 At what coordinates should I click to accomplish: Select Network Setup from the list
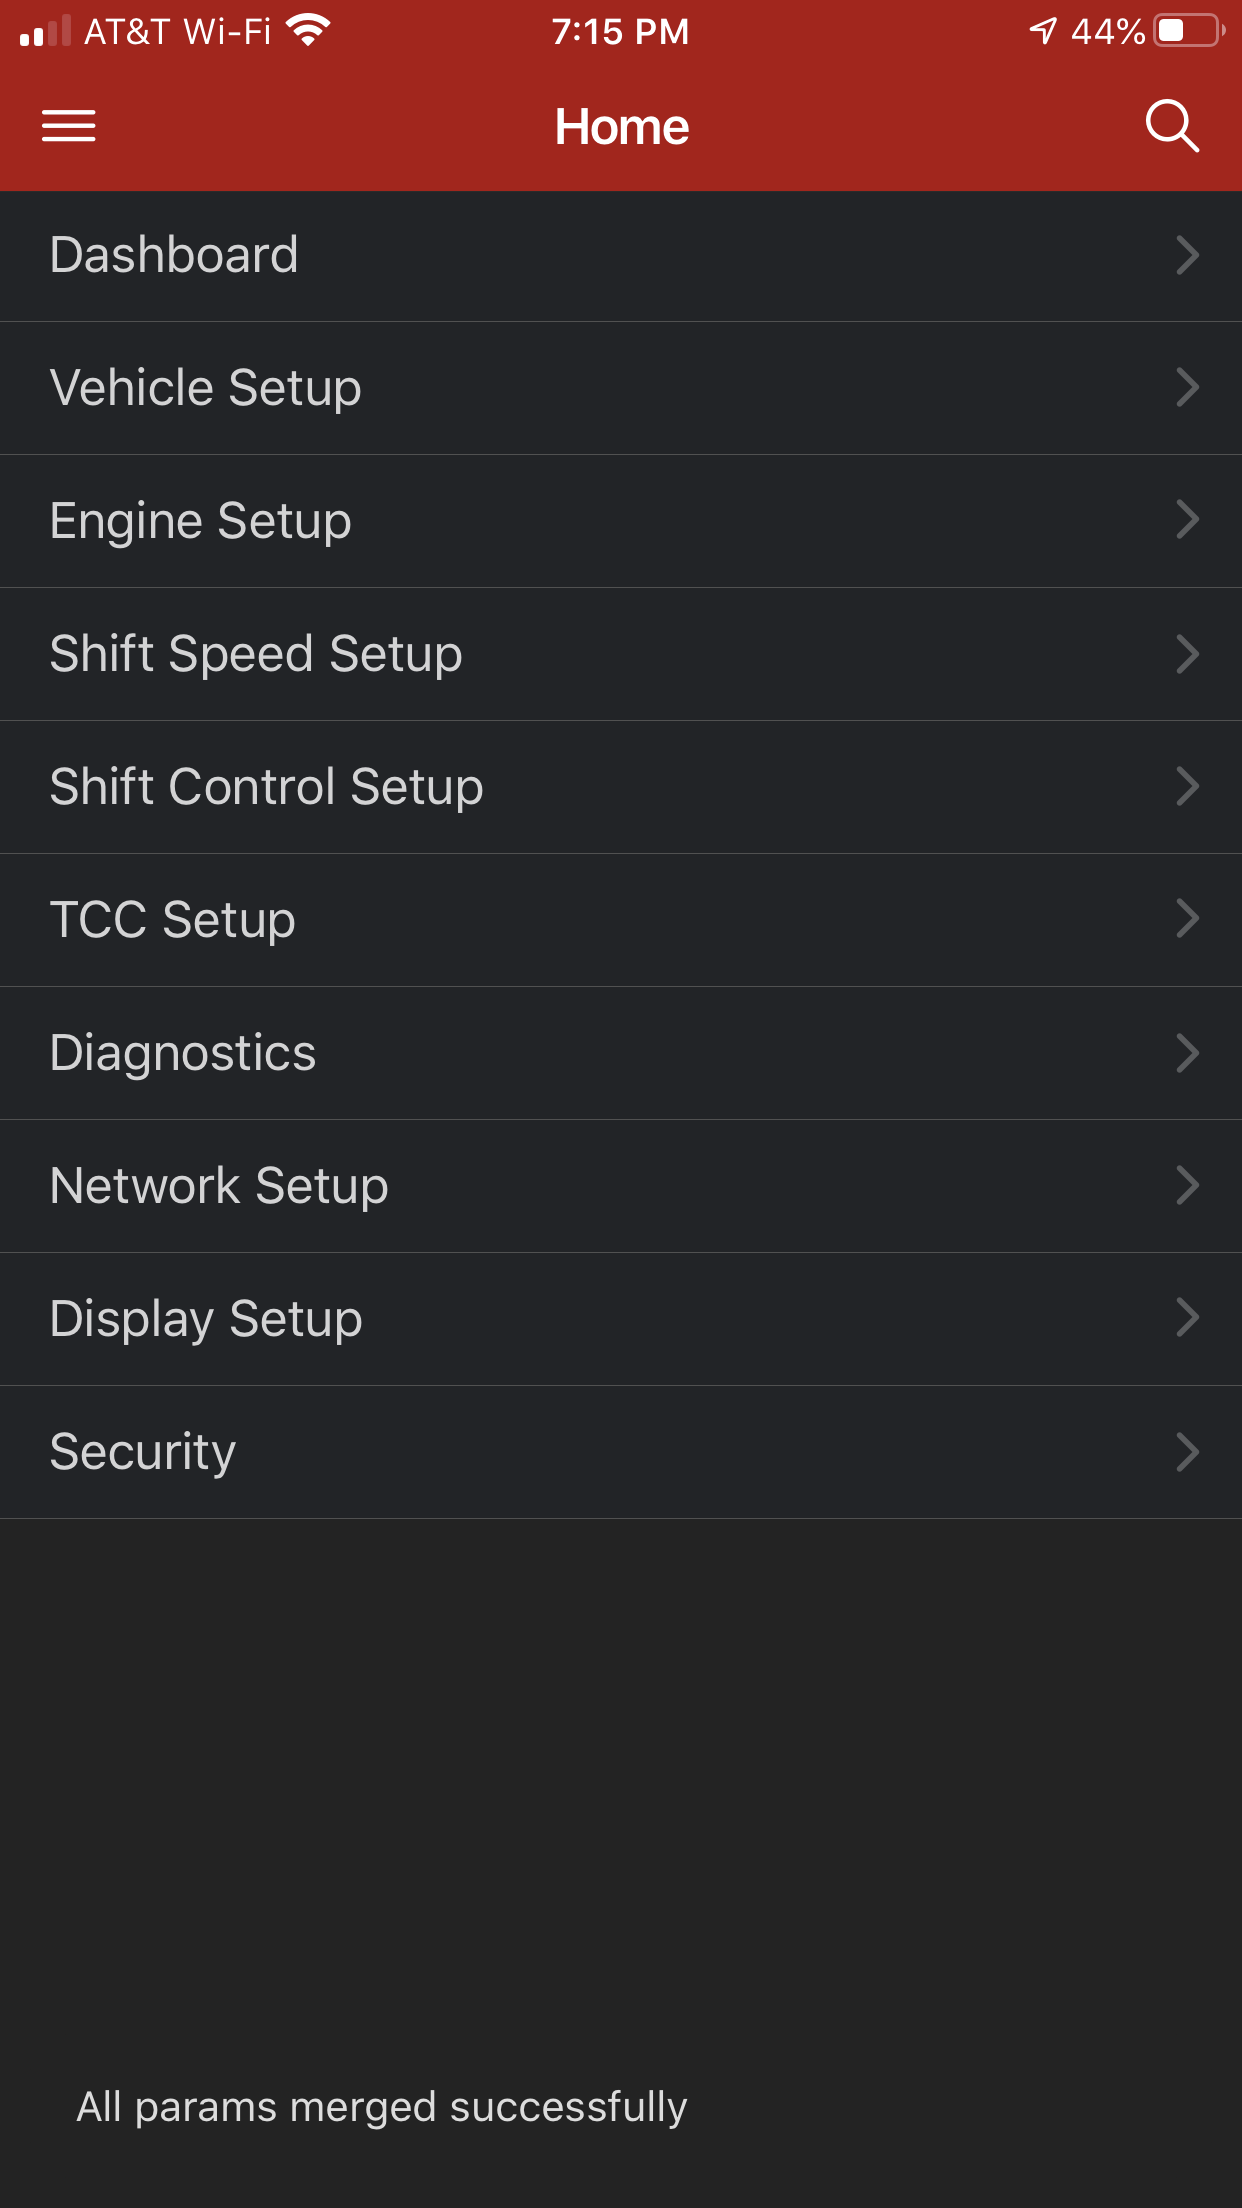(219, 1186)
